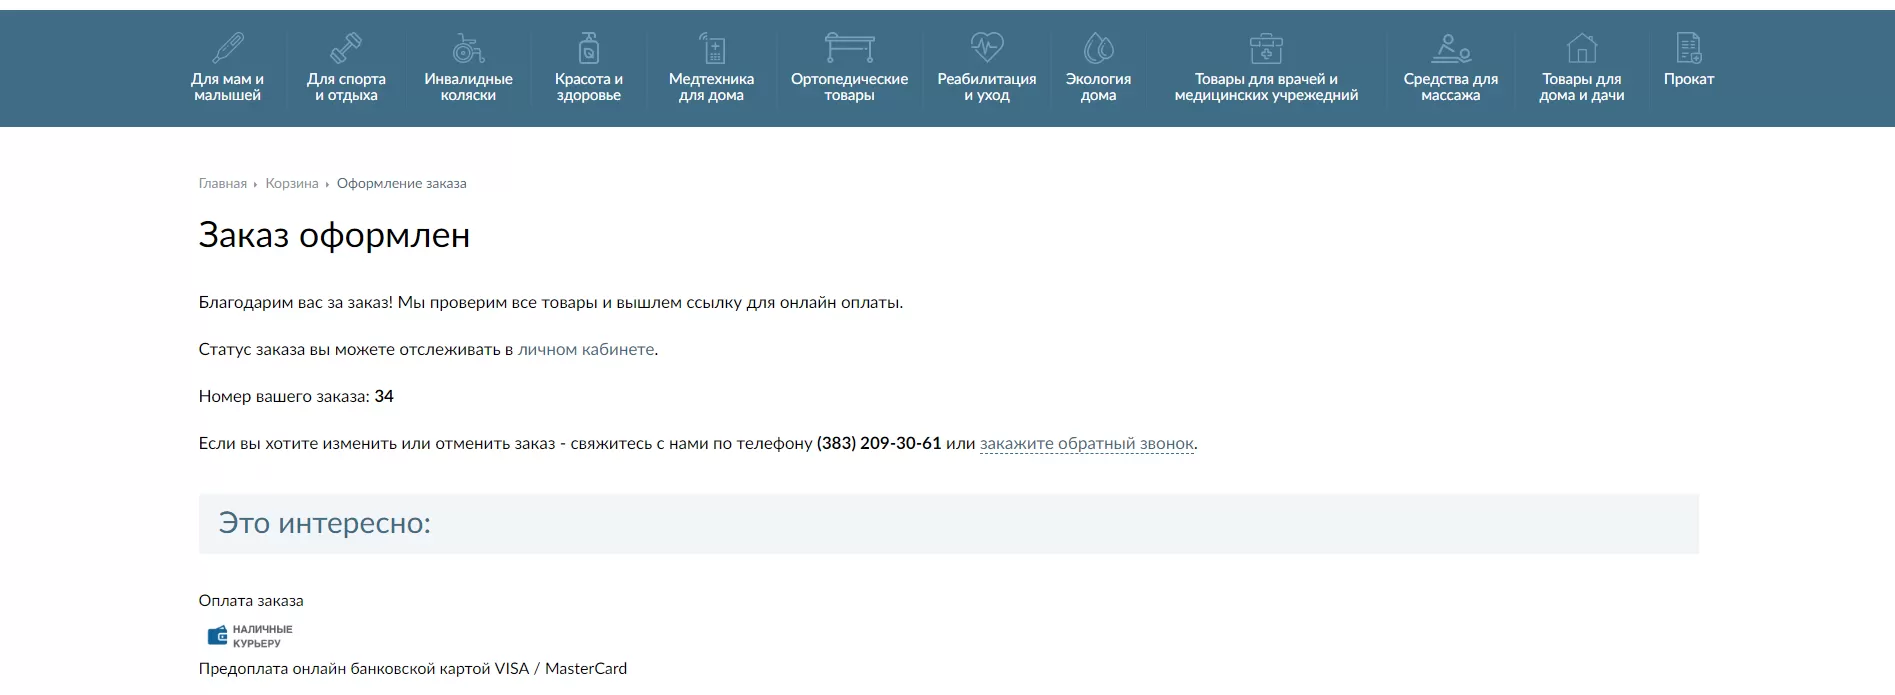Viewport: 1895px width, 695px height.
Task: Select the massage products icon
Action: 1450,47
